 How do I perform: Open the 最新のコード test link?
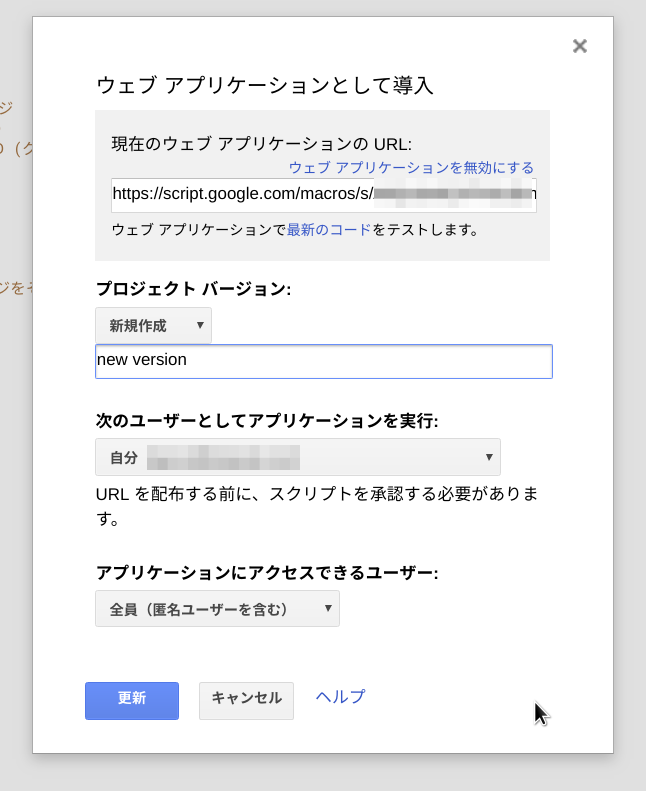click(x=329, y=229)
